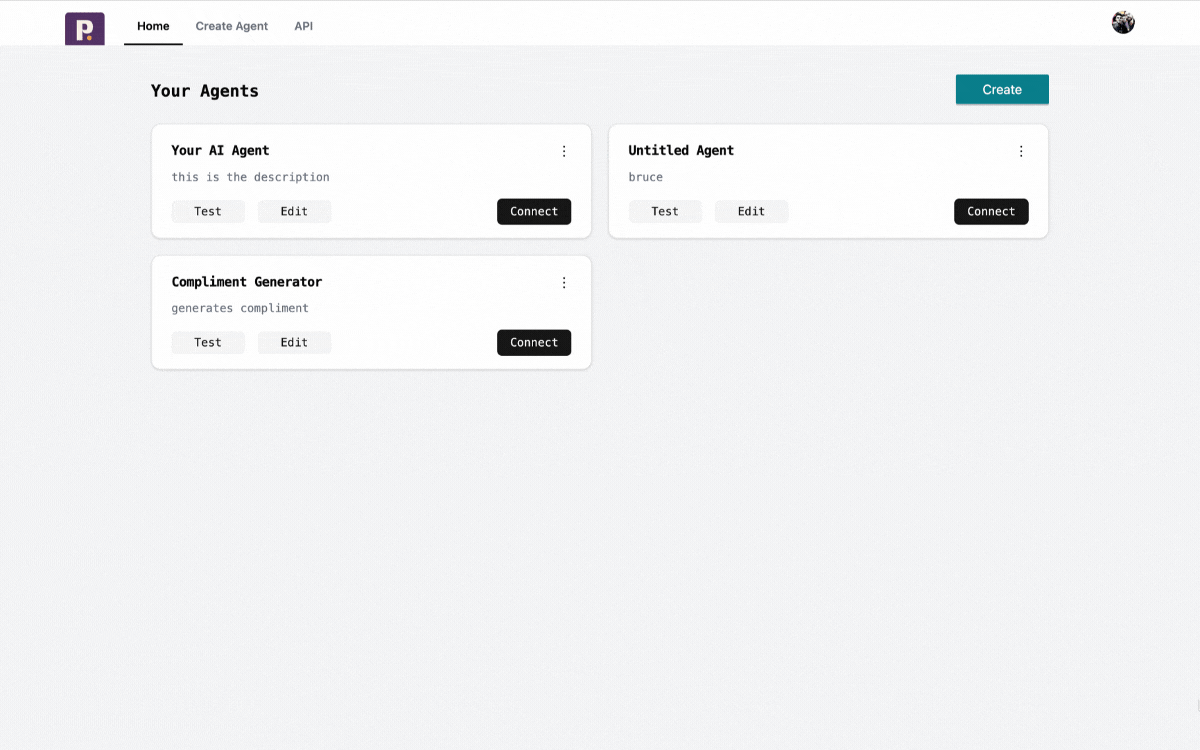The height and width of the screenshot is (750, 1200).
Task: Open the three-dot menu for Untitled Agent
Action: click(1021, 151)
